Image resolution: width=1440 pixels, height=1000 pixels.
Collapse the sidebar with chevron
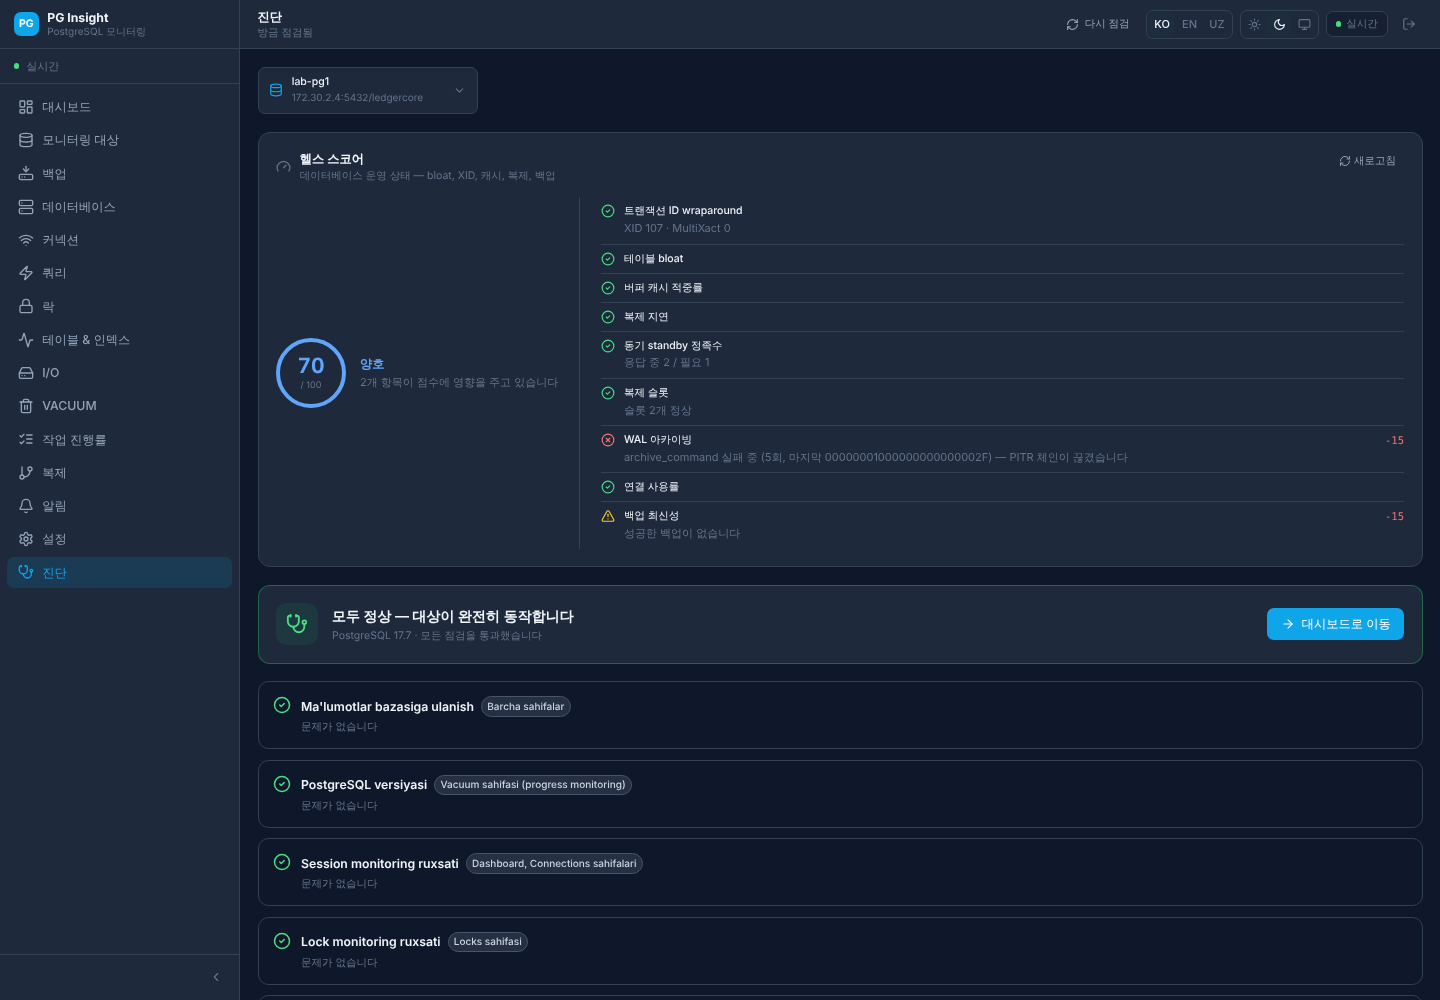(x=216, y=977)
